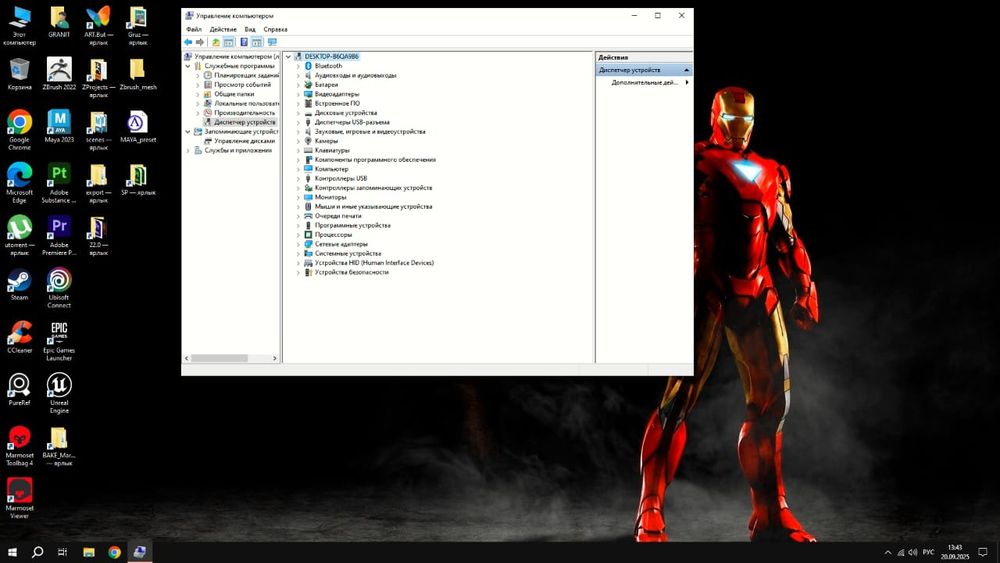
Task: Expand the Дисковые устройства category
Action: [298, 113]
